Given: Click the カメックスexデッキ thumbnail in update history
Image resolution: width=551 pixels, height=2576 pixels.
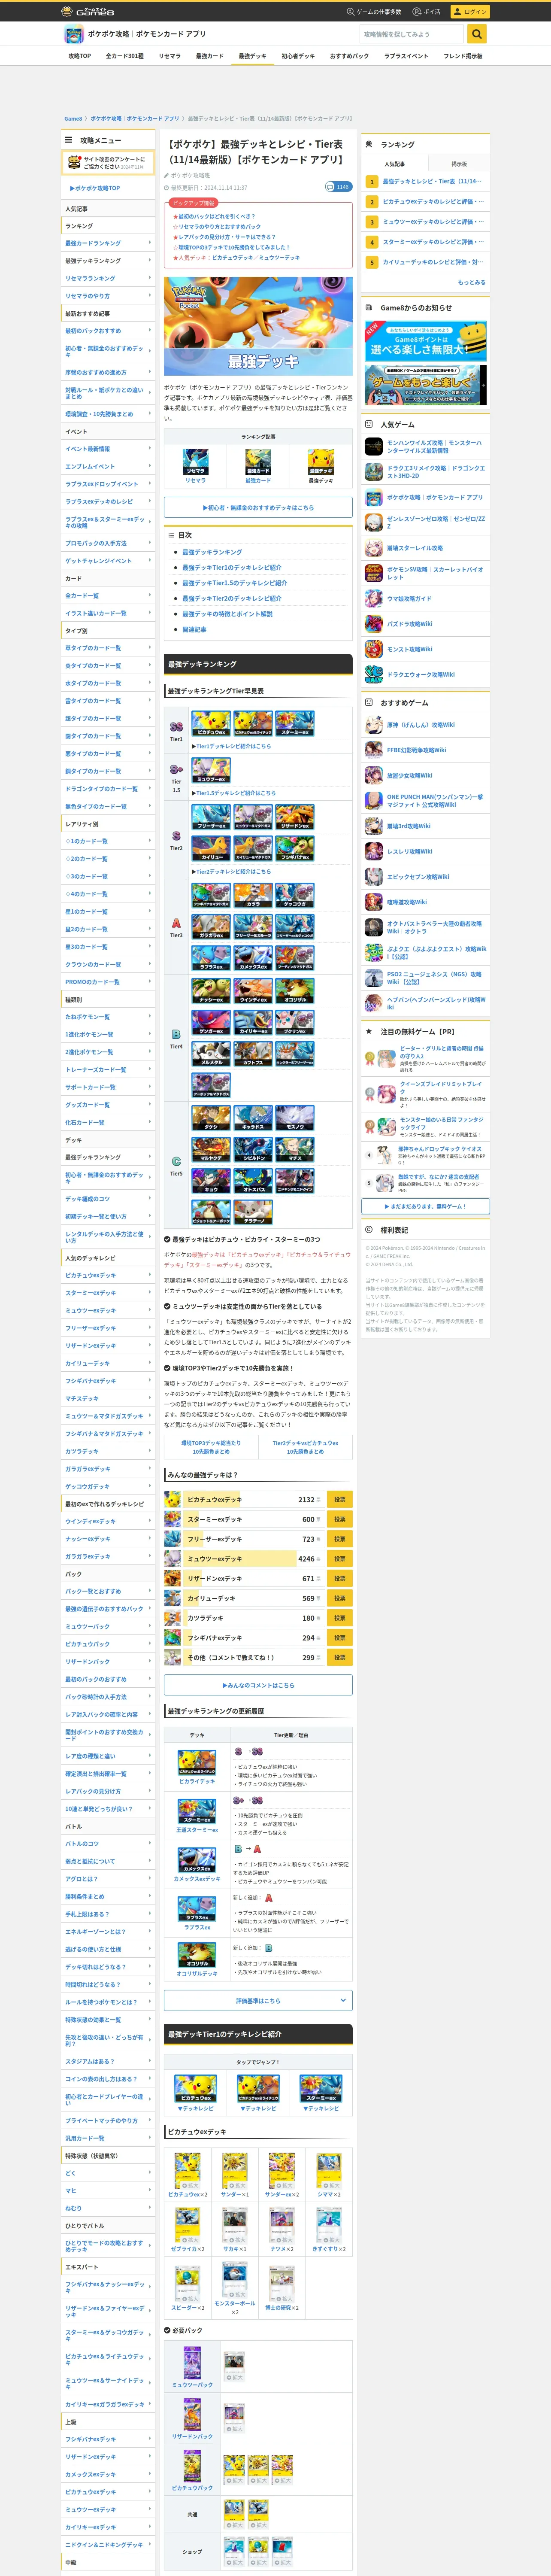Looking at the screenshot, I should (x=197, y=1859).
